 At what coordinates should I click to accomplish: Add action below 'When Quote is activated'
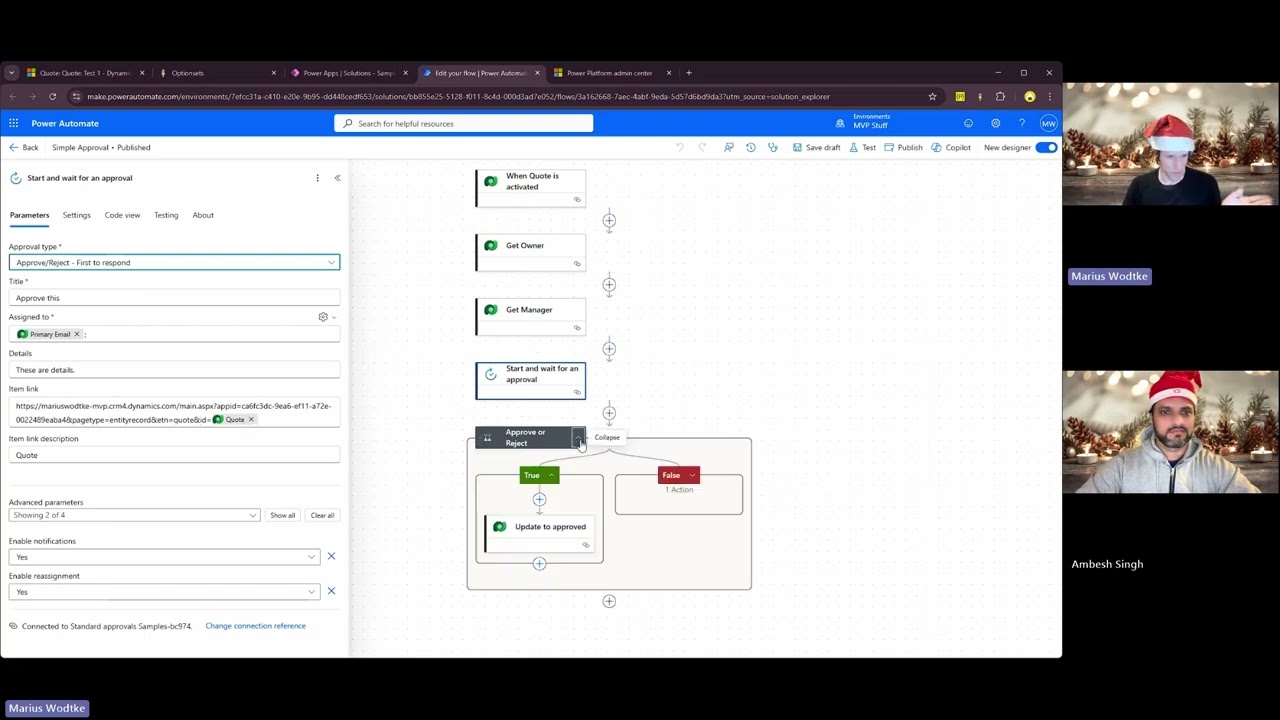[609, 220]
